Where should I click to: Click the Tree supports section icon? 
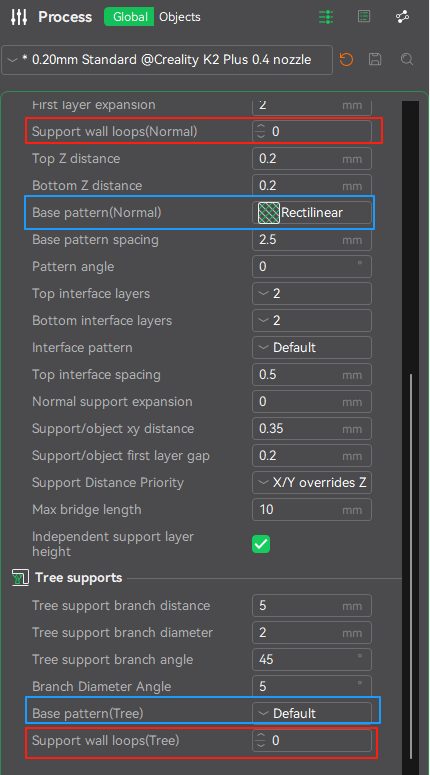[x=19, y=577]
